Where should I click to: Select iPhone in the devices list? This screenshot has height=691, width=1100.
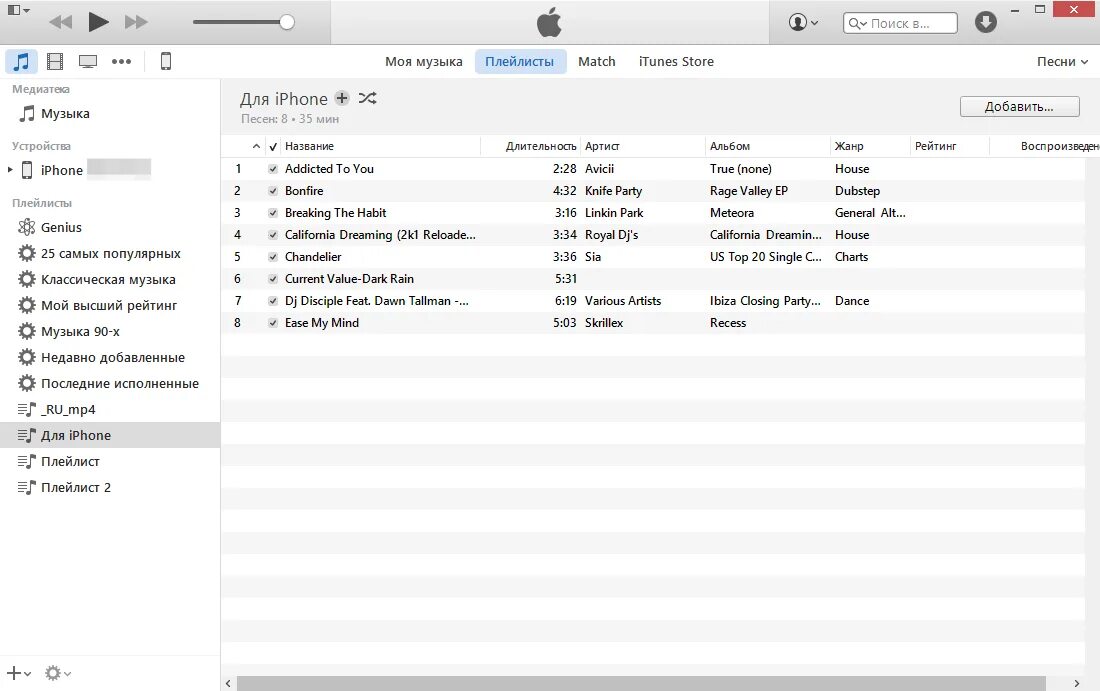coord(62,170)
